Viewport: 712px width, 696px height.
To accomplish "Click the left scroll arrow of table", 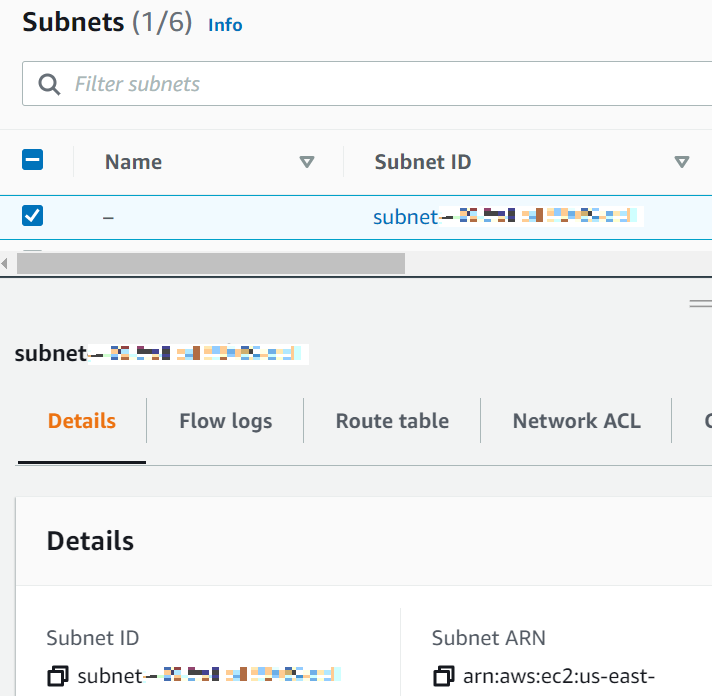I will 7,263.
